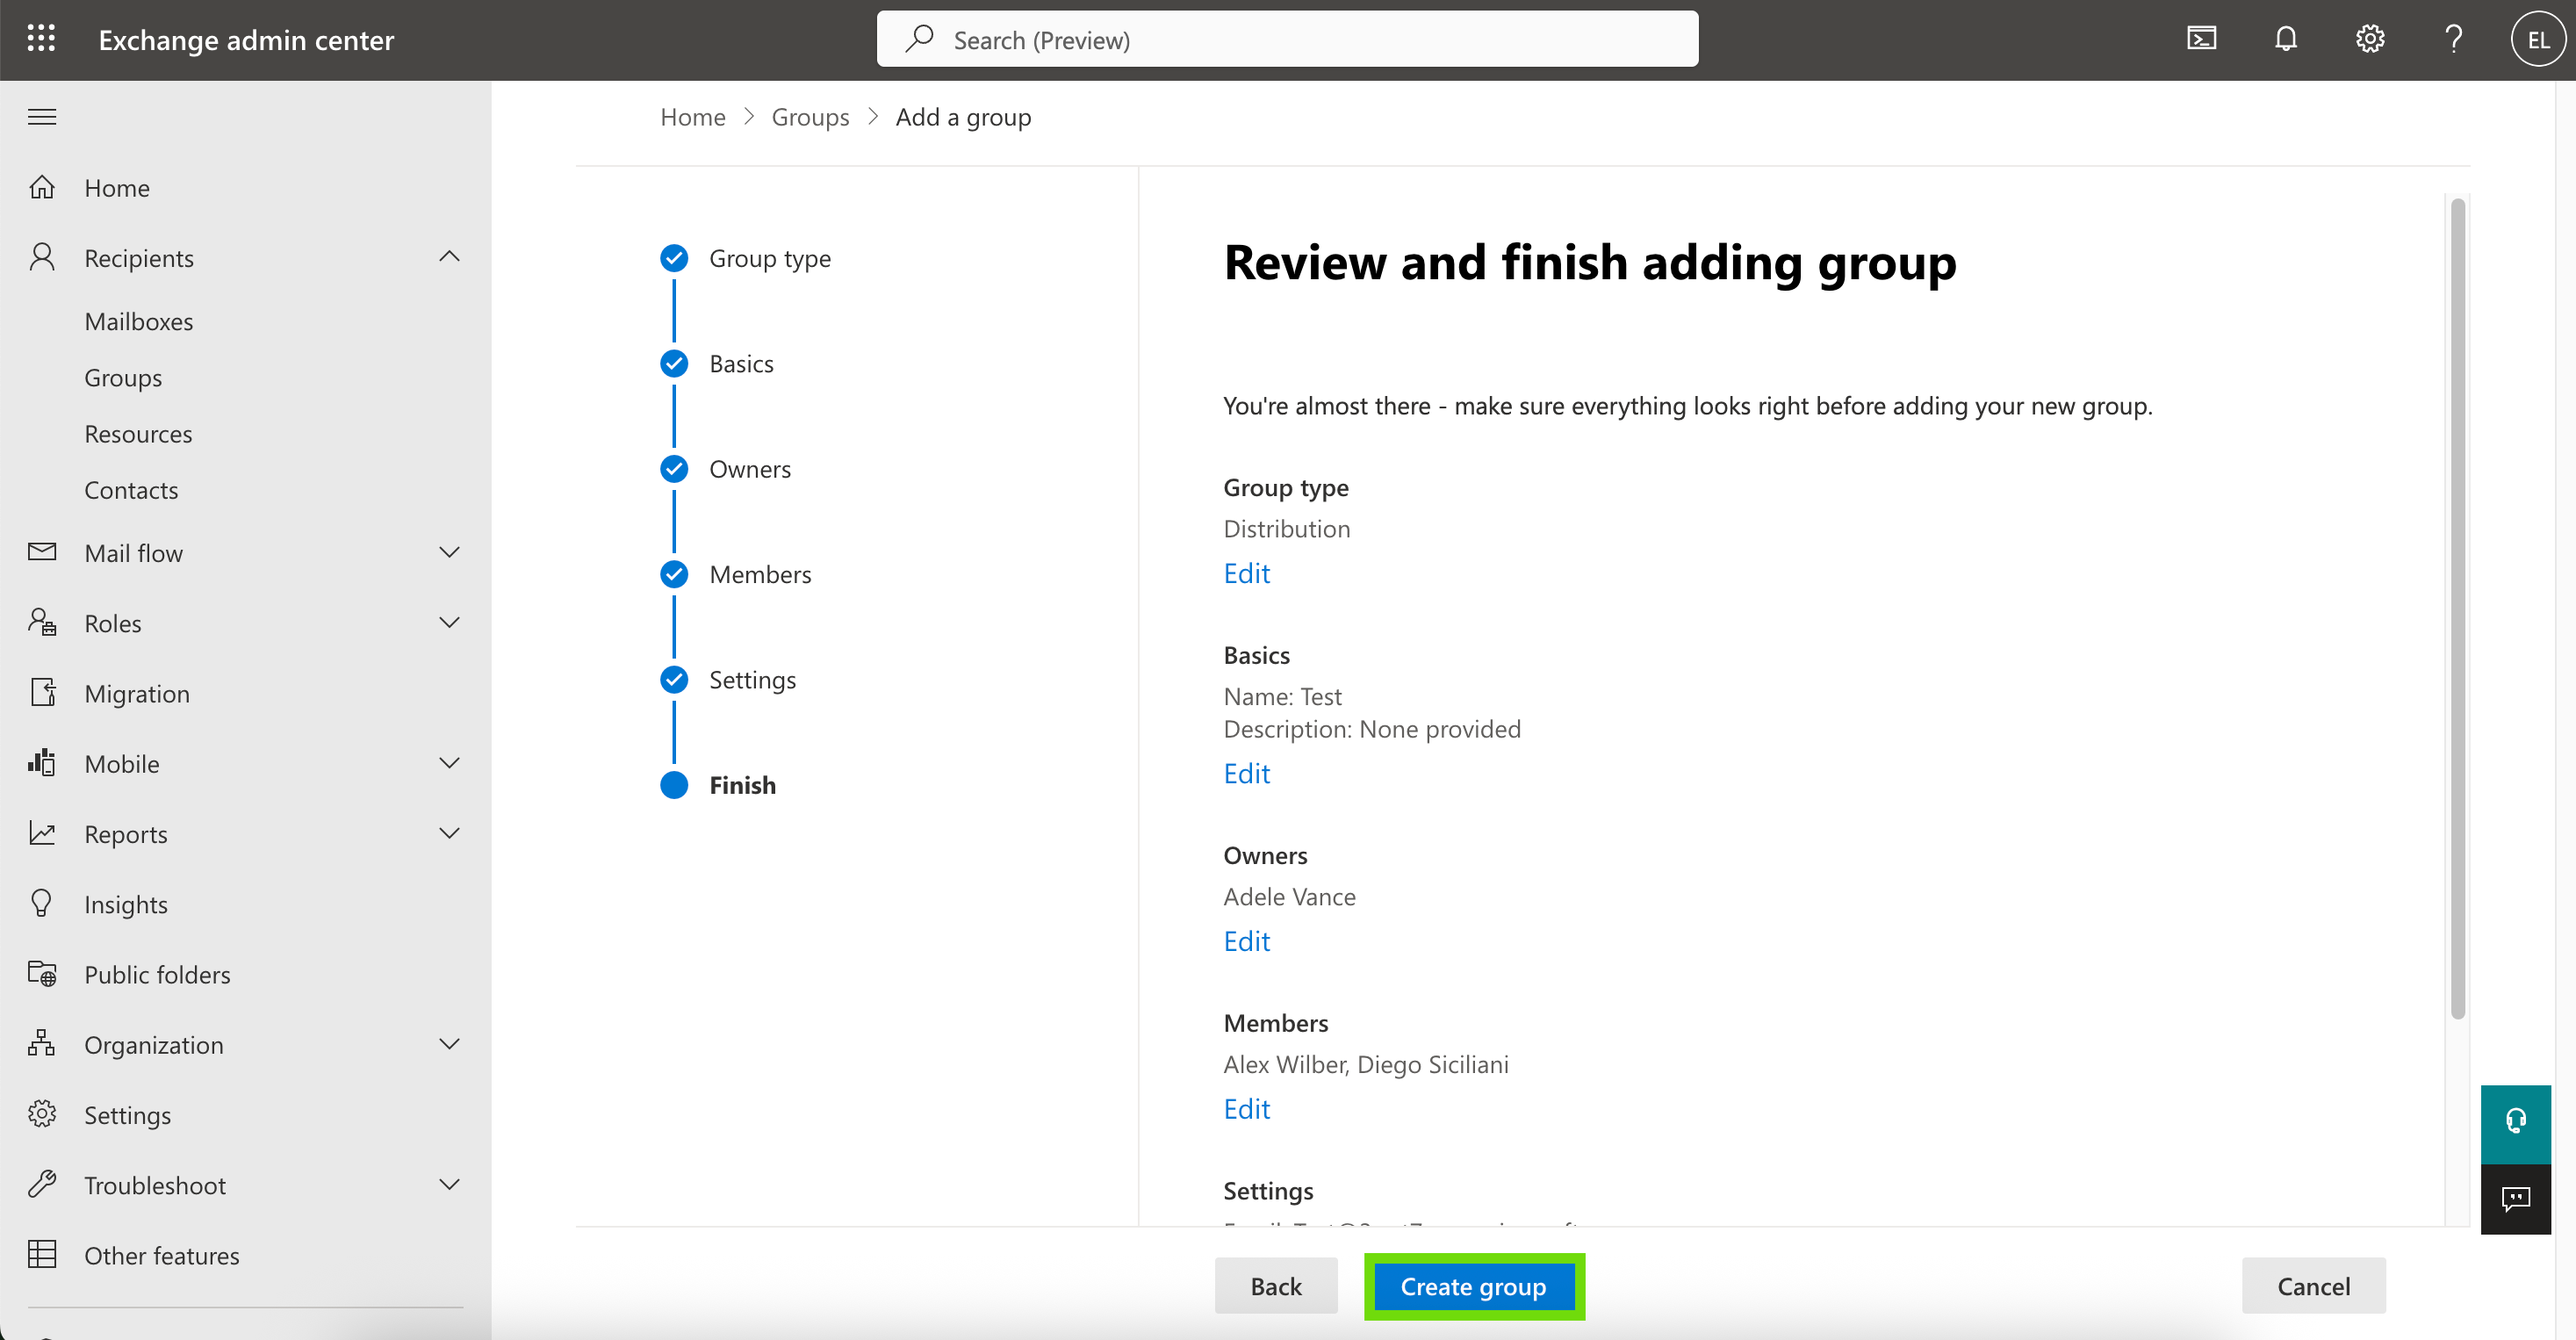Click the search magnifier icon
Screen dimensions: 2576x1340
[x=919, y=39]
